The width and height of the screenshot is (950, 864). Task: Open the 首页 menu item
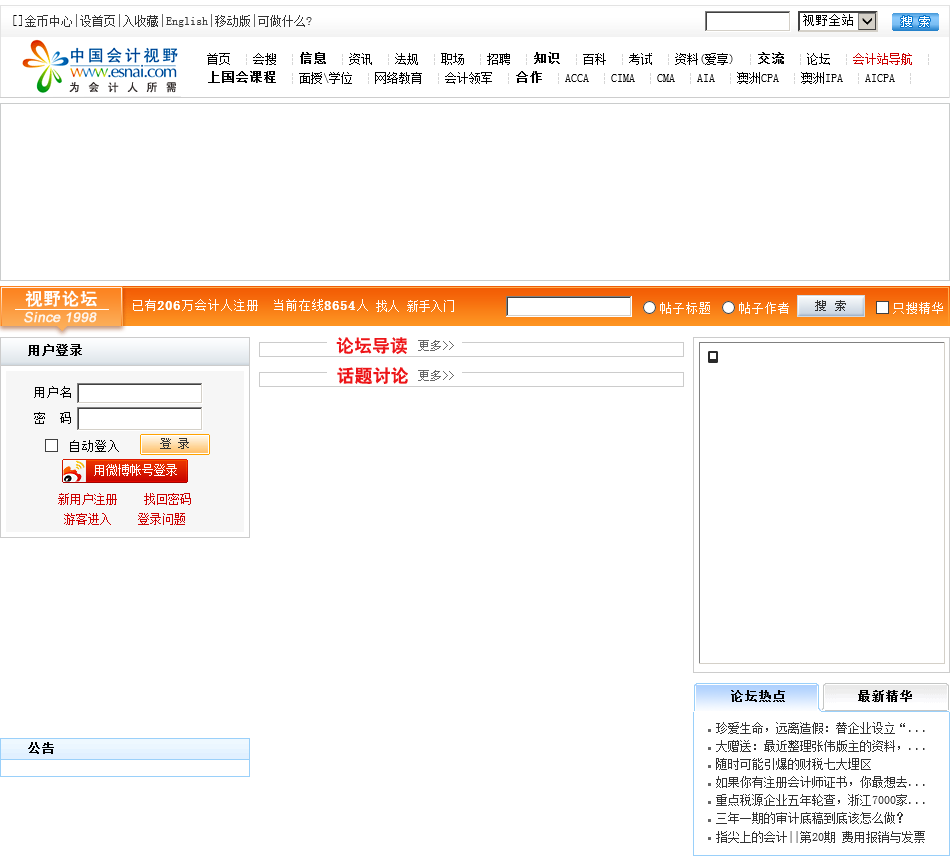click(x=218, y=59)
